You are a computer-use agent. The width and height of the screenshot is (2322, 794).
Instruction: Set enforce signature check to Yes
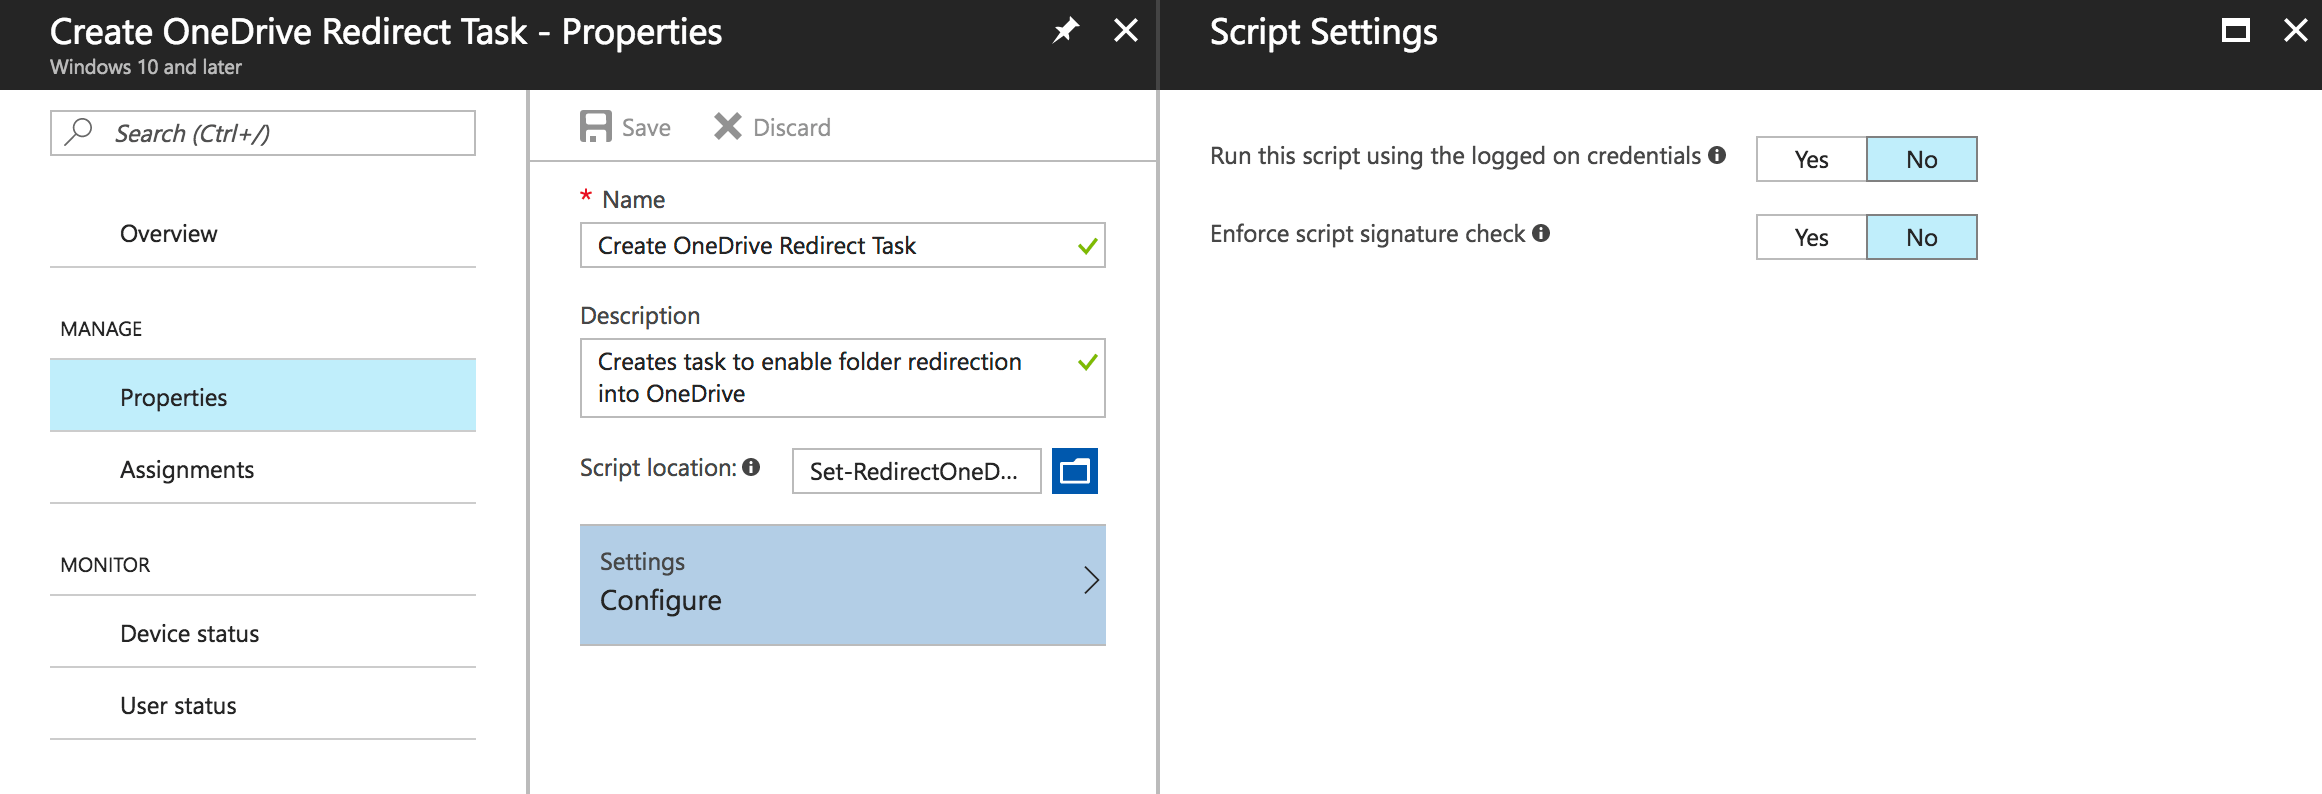coord(1811,237)
